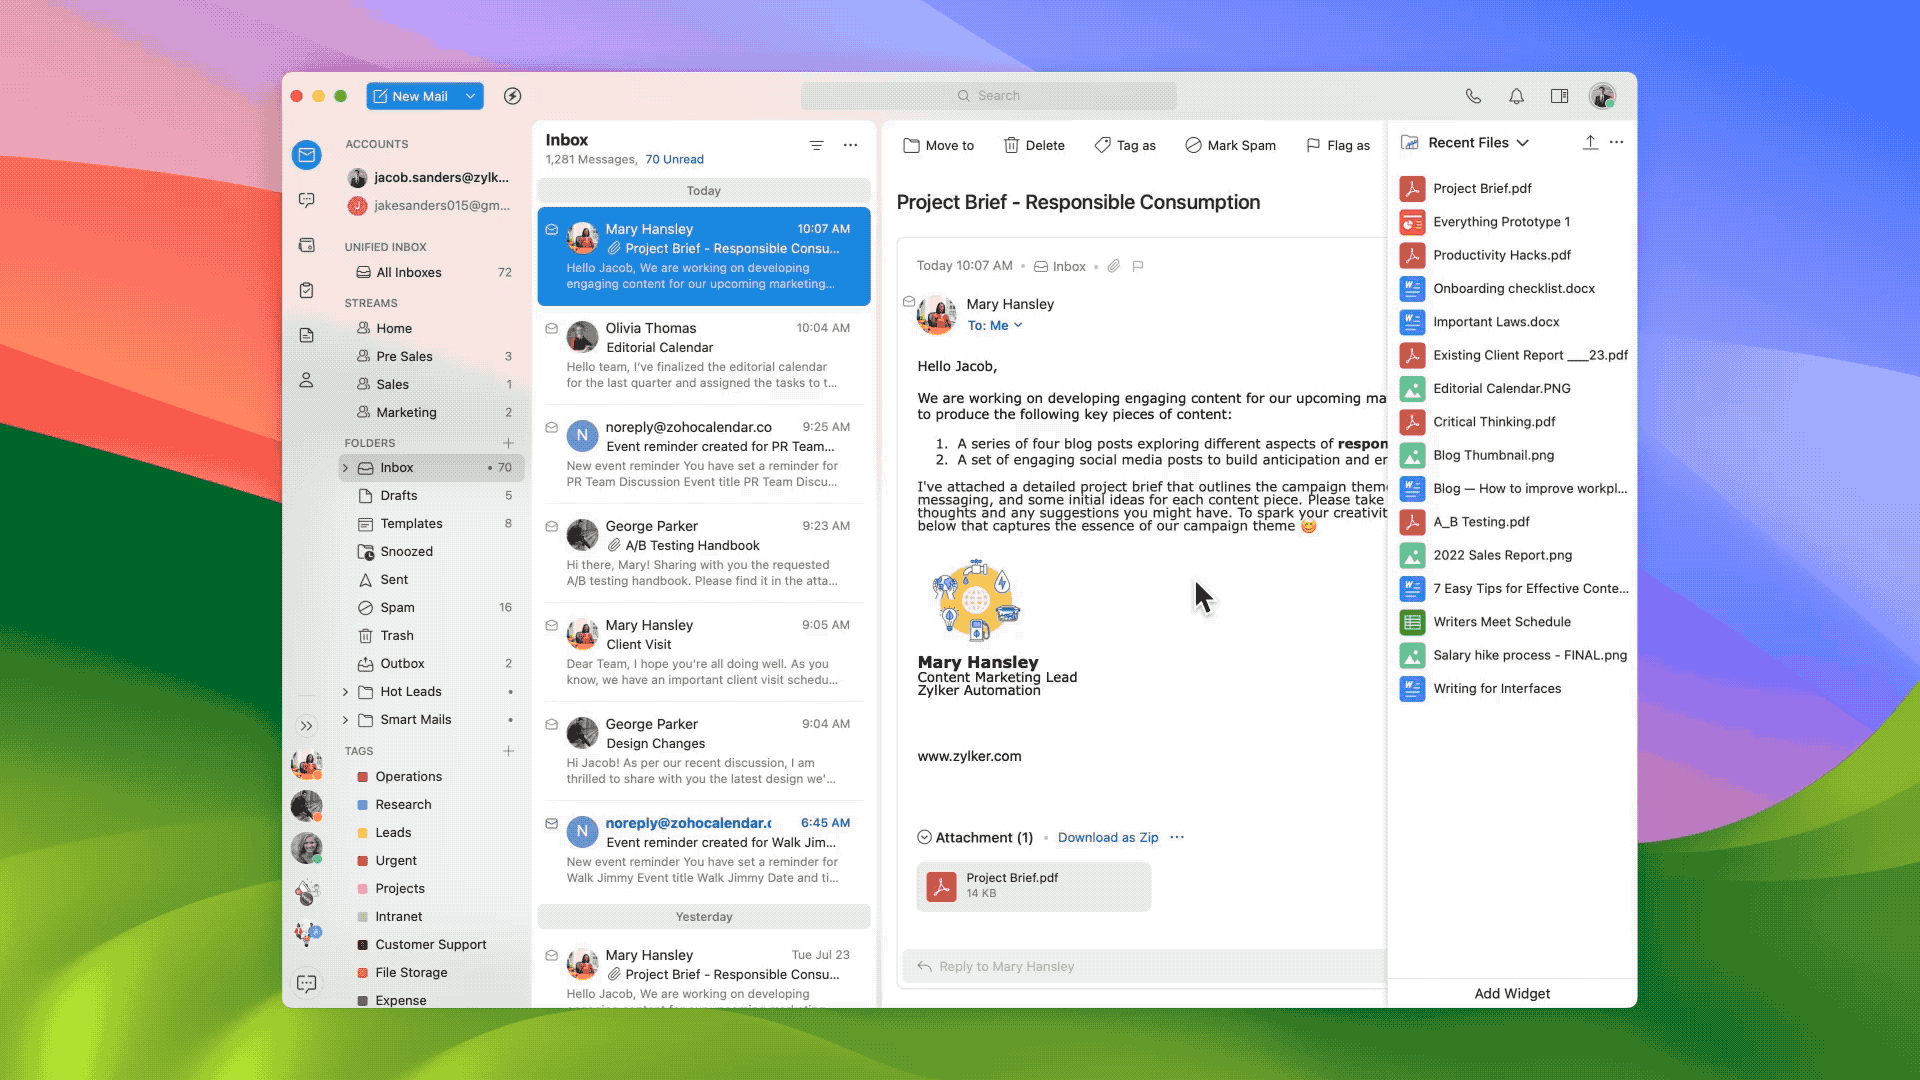Open the New Mail dropdown arrow
This screenshot has height=1080, width=1920.
(470, 96)
